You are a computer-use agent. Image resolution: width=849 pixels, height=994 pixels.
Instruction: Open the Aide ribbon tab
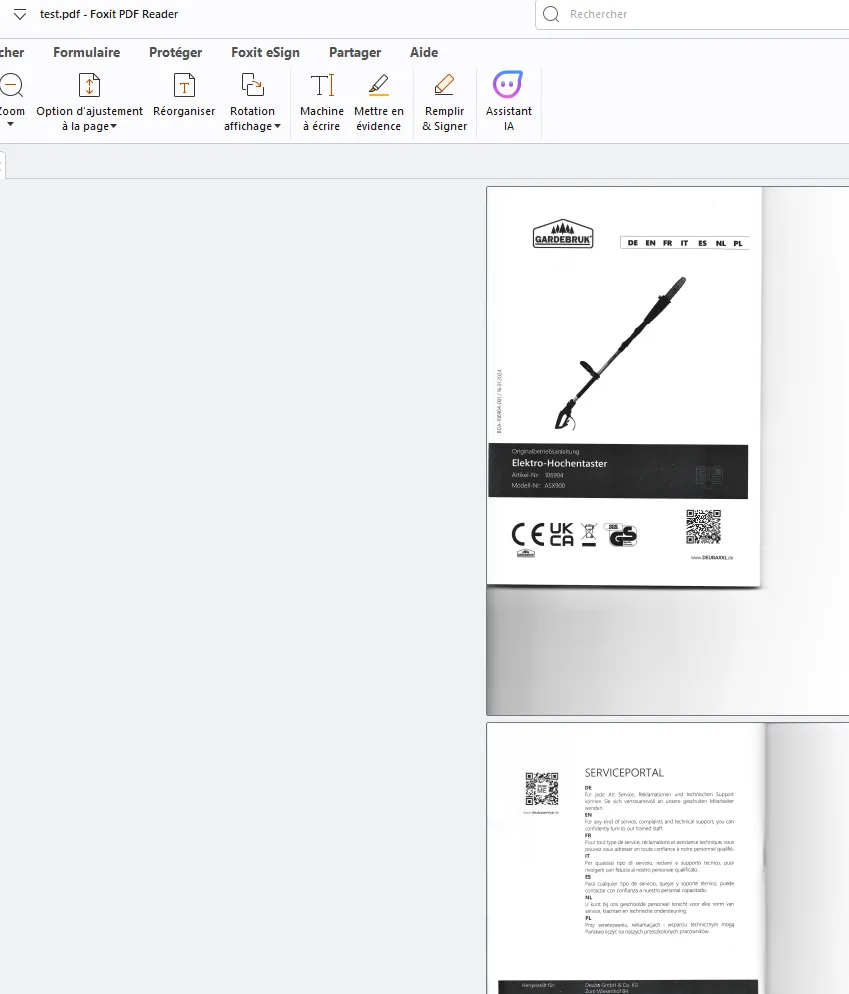pyautogui.click(x=424, y=53)
